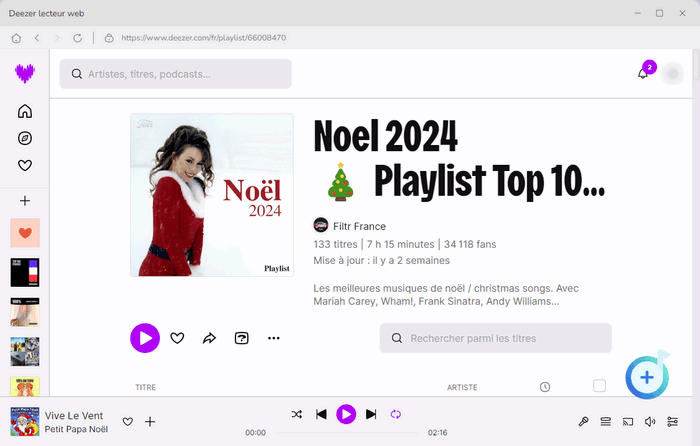Search within playlist titles field
The image size is (700, 446).
[x=496, y=338]
